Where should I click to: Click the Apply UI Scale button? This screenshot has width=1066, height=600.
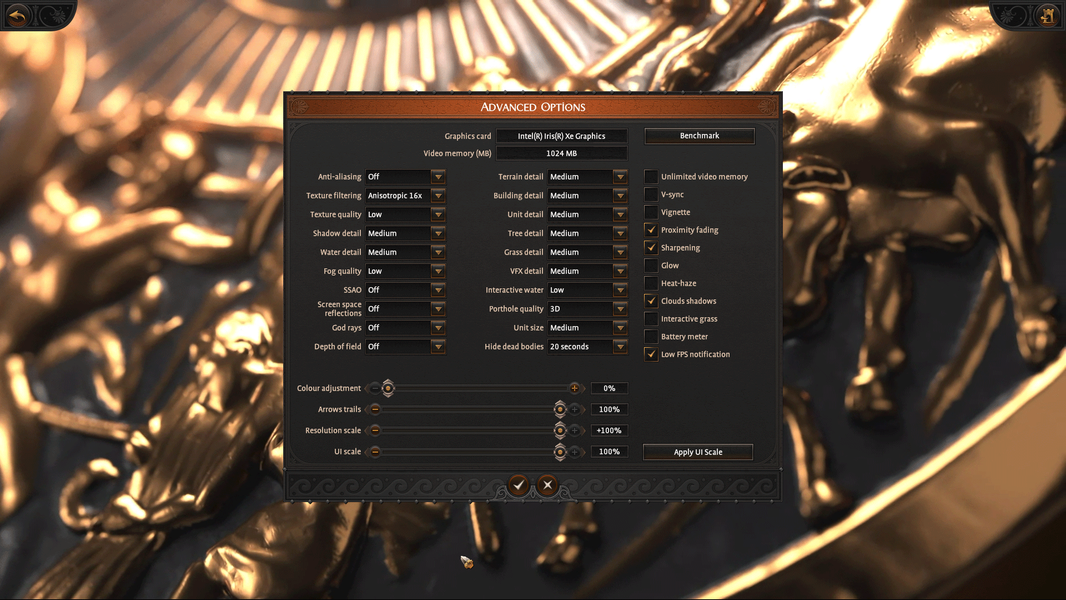point(698,452)
